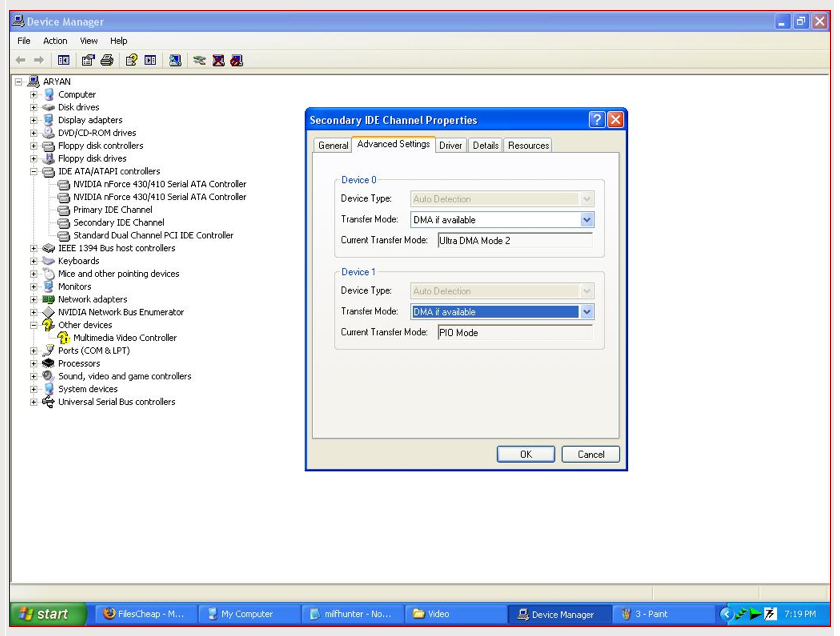
Task: Open the Properties toolbar icon
Action: (88, 60)
